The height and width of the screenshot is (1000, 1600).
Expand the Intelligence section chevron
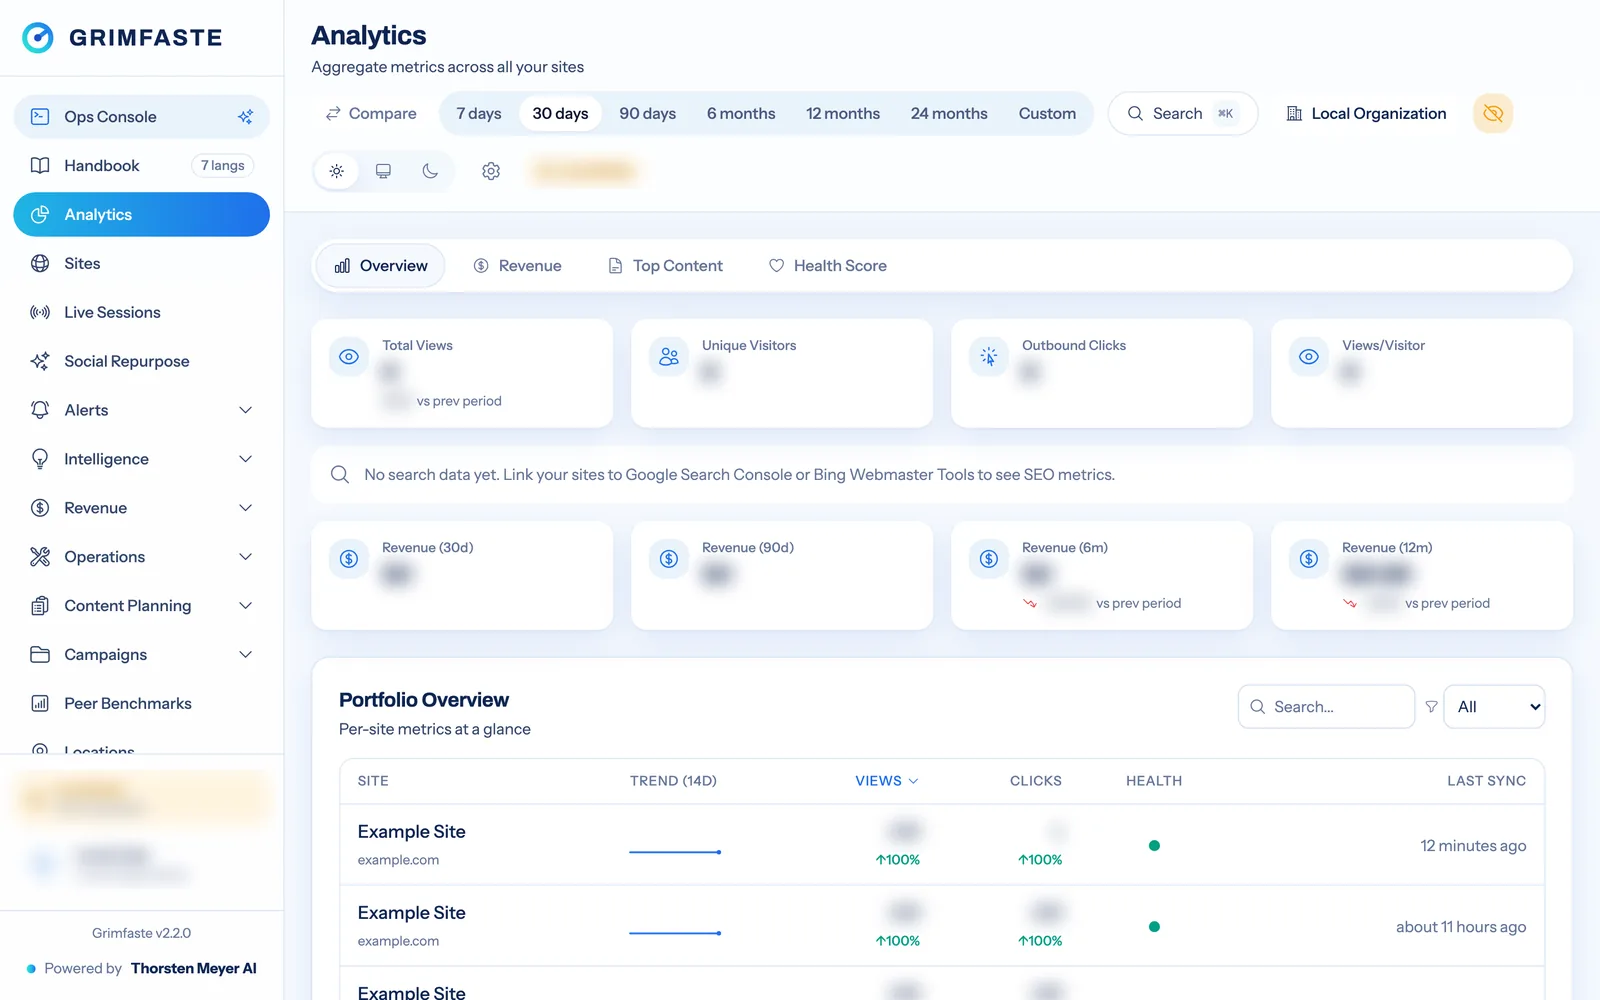[246, 460]
